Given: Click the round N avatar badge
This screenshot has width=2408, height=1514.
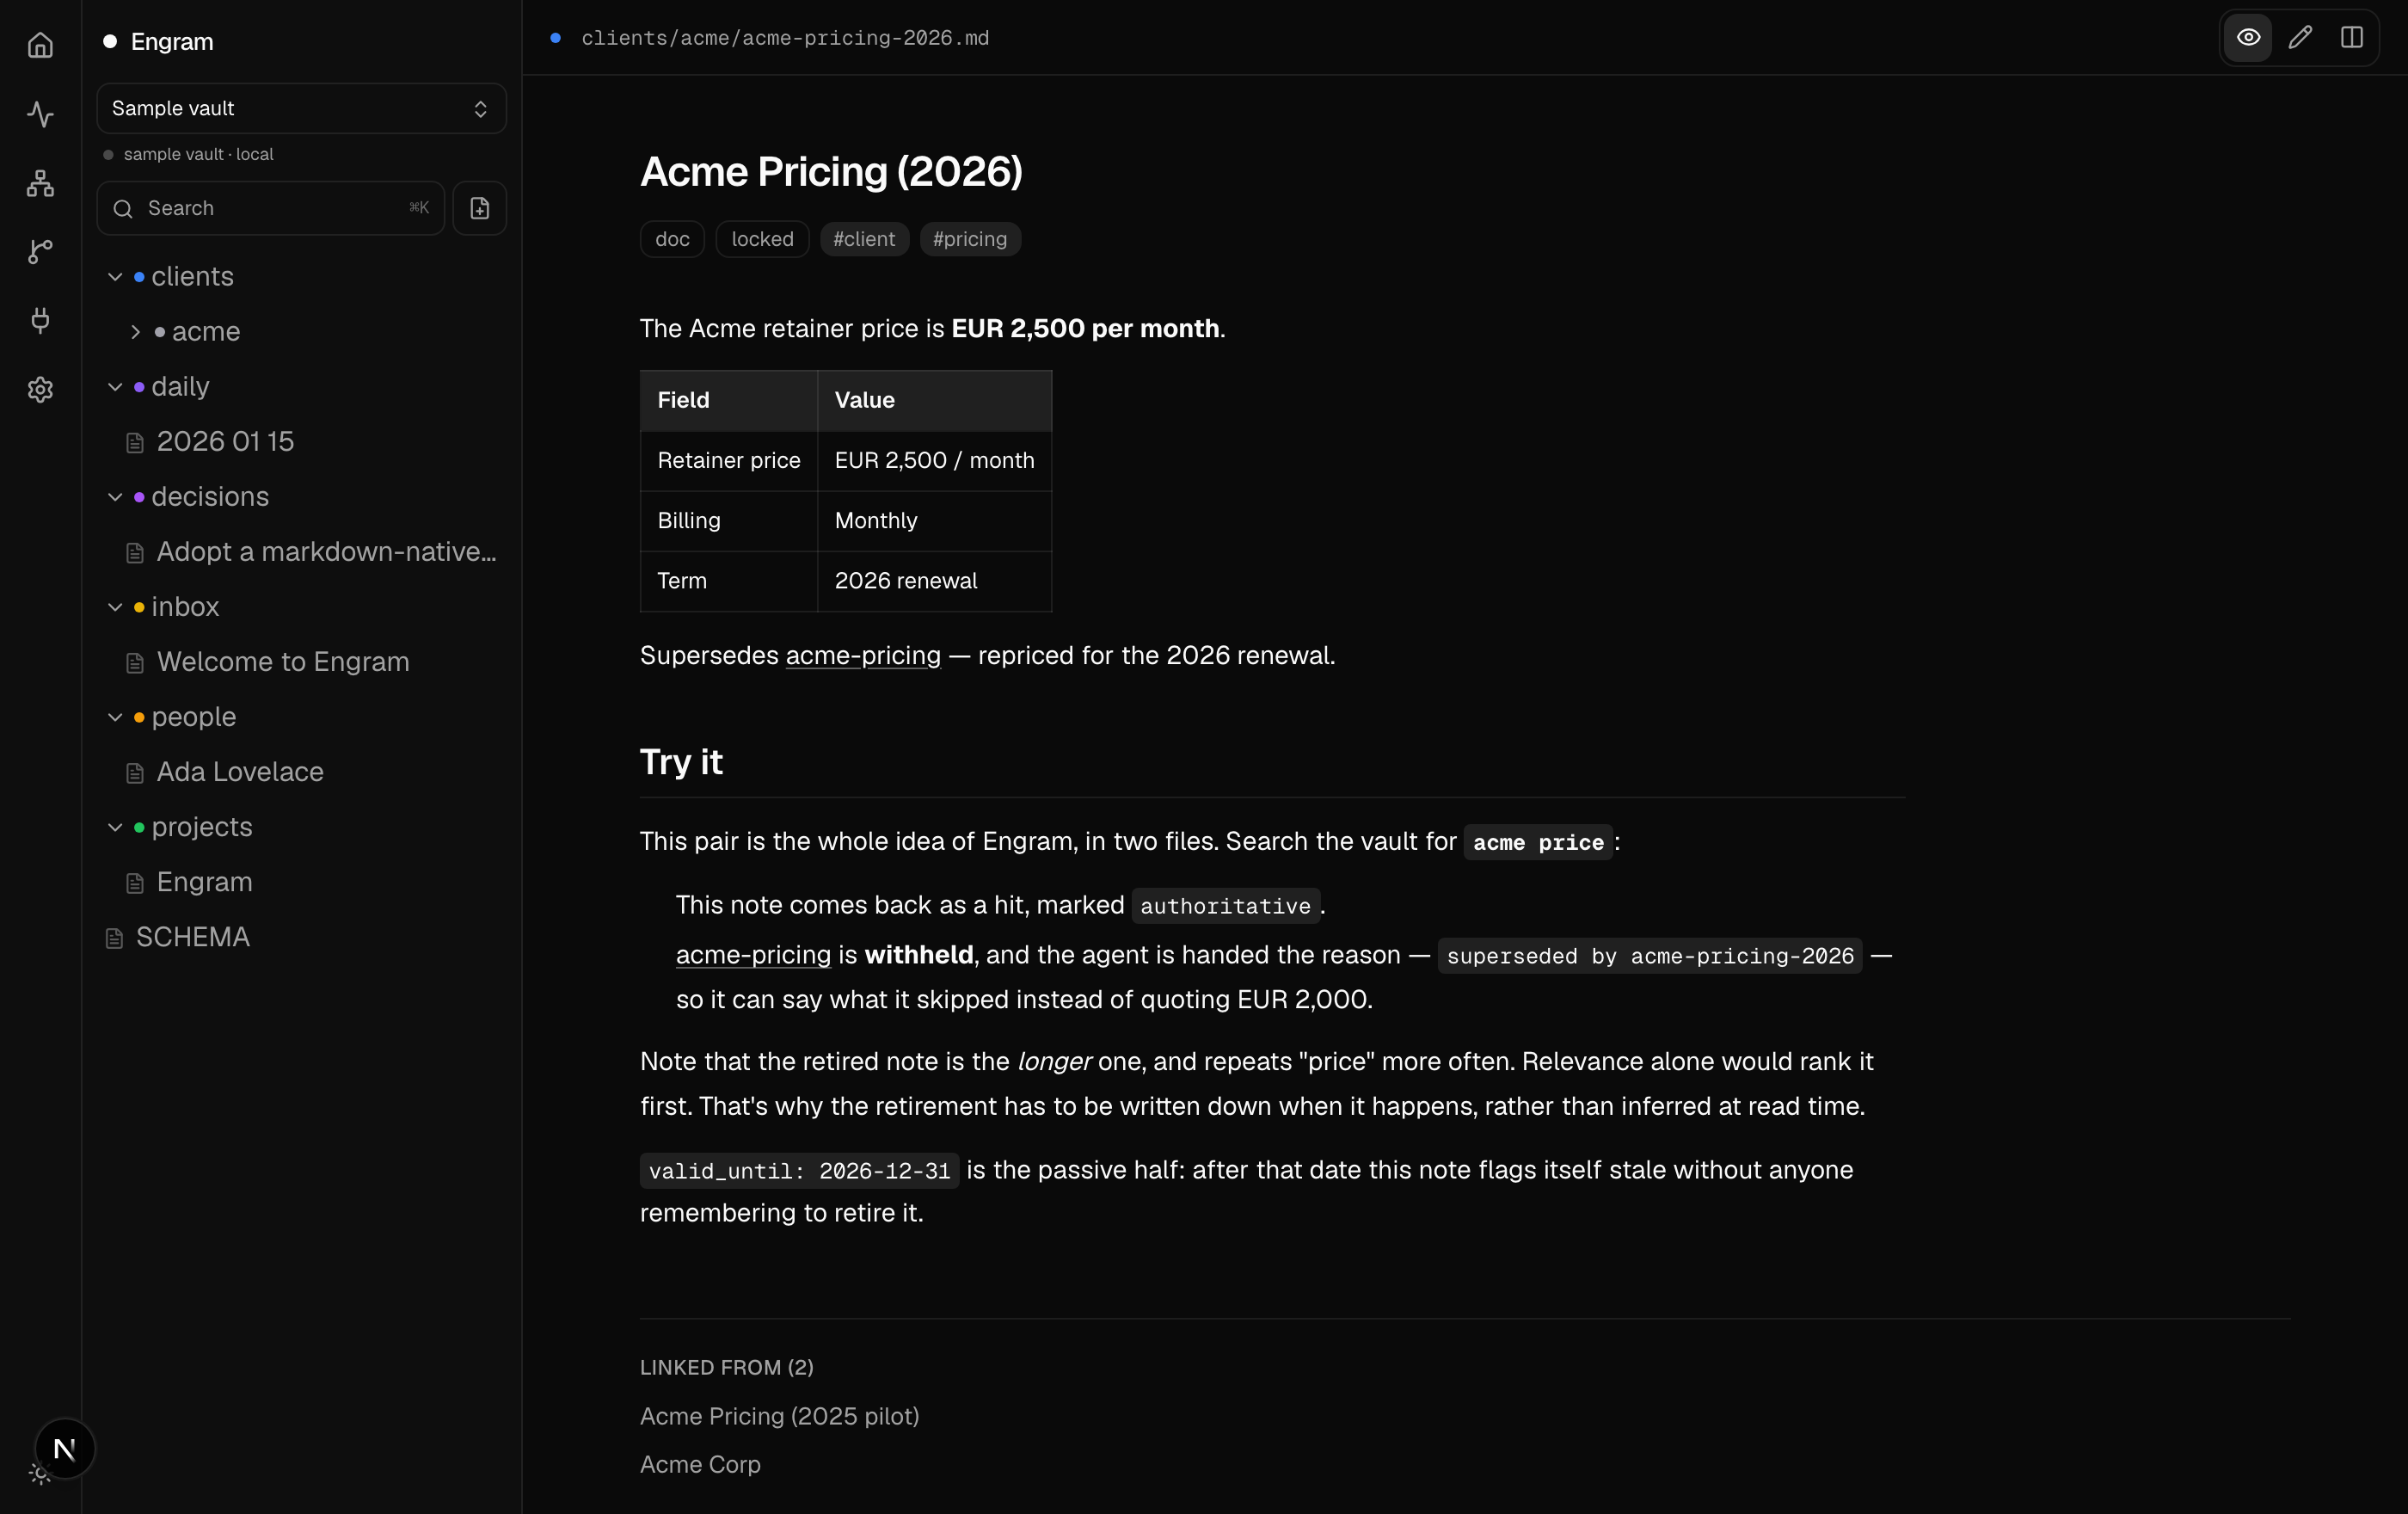Looking at the screenshot, I should (x=65, y=1448).
